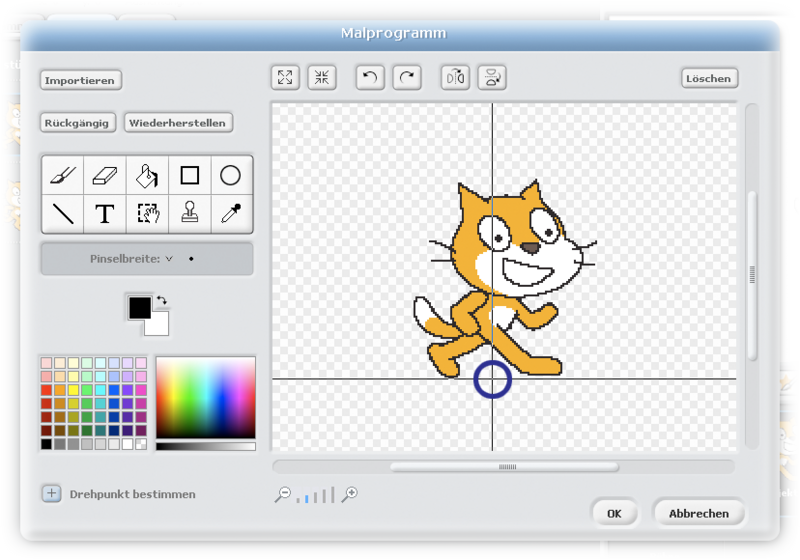Image resolution: width=800 pixels, height=560 pixels.
Task: Click the Löschen button
Action: click(x=708, y=78)
